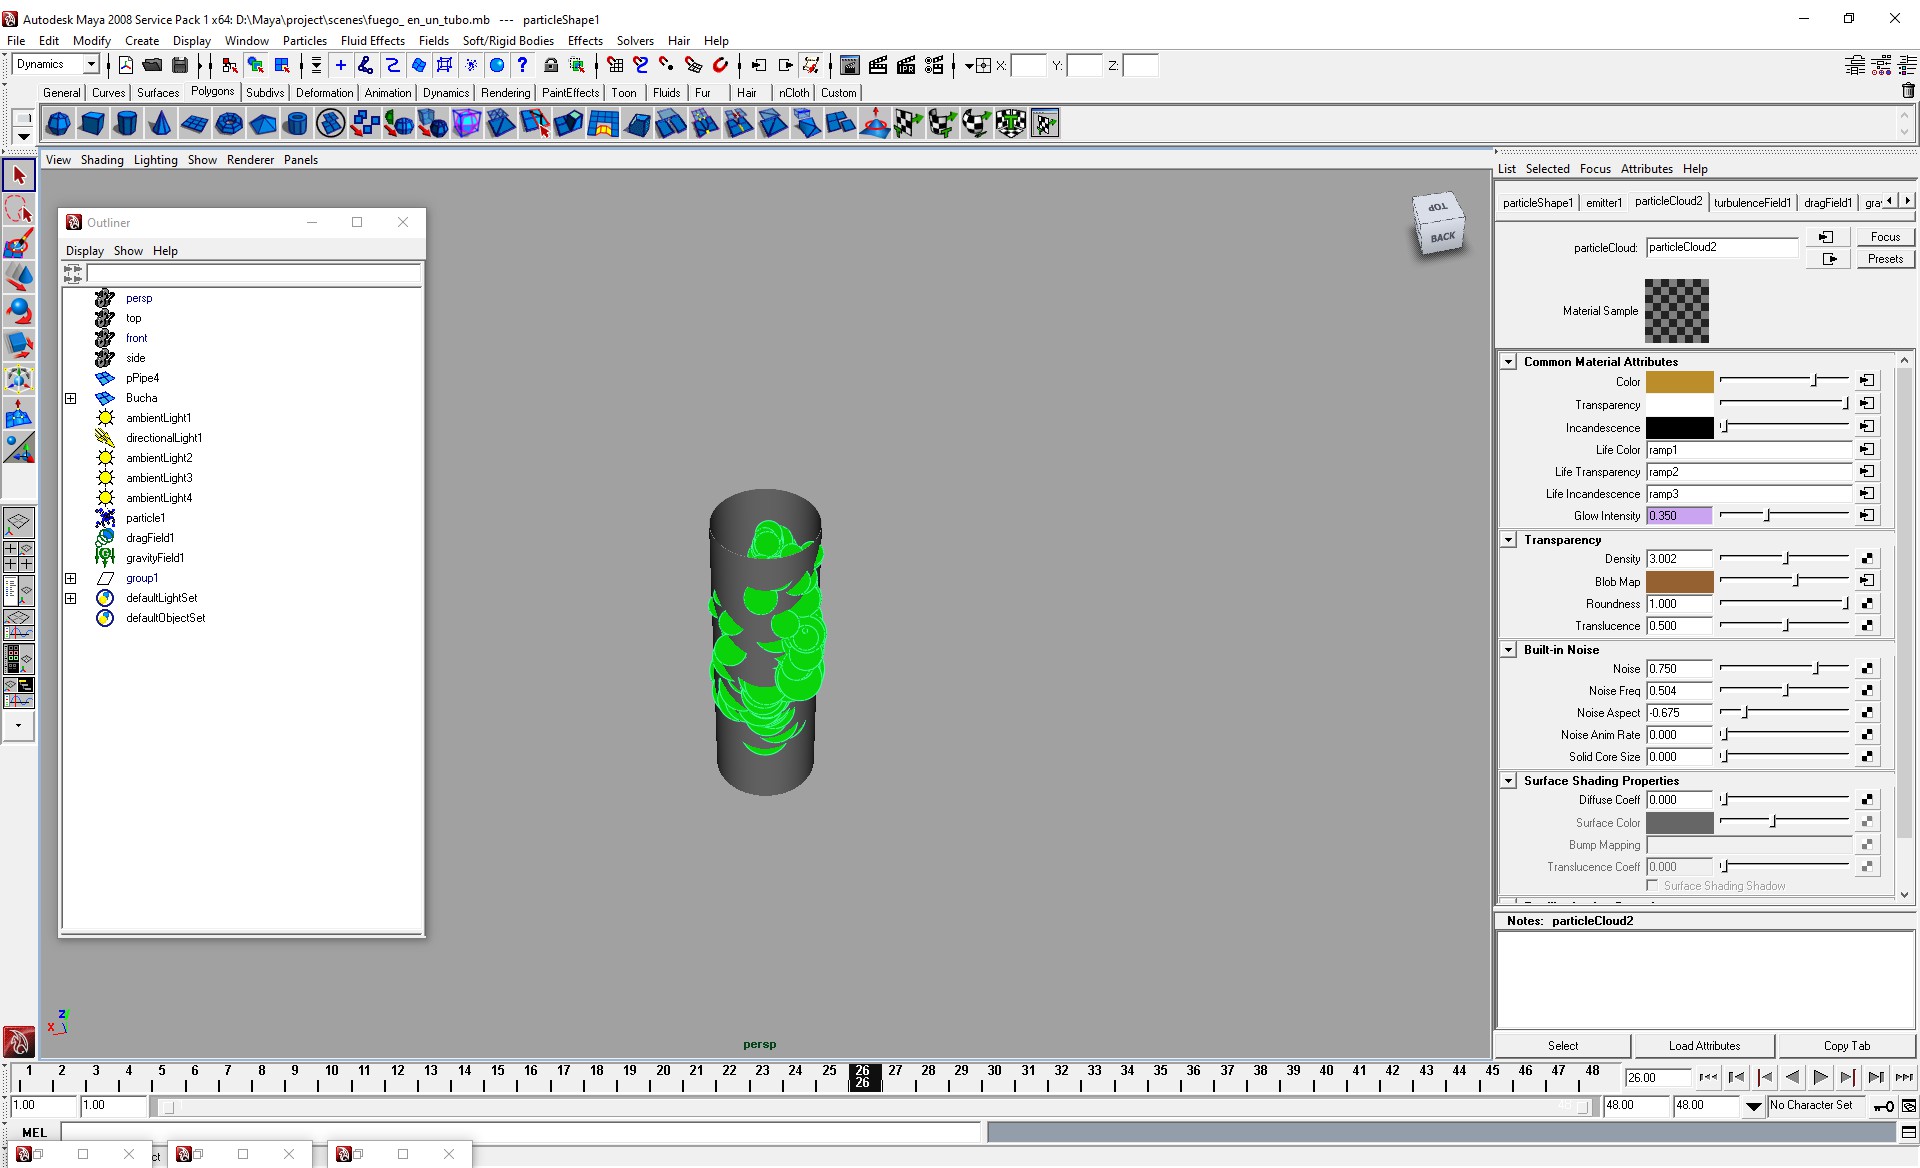Image resolution: width=1920 pixels, height=1168 pixels.
Task: Open the Fluid Effects menu
Action: pos(372,41)
